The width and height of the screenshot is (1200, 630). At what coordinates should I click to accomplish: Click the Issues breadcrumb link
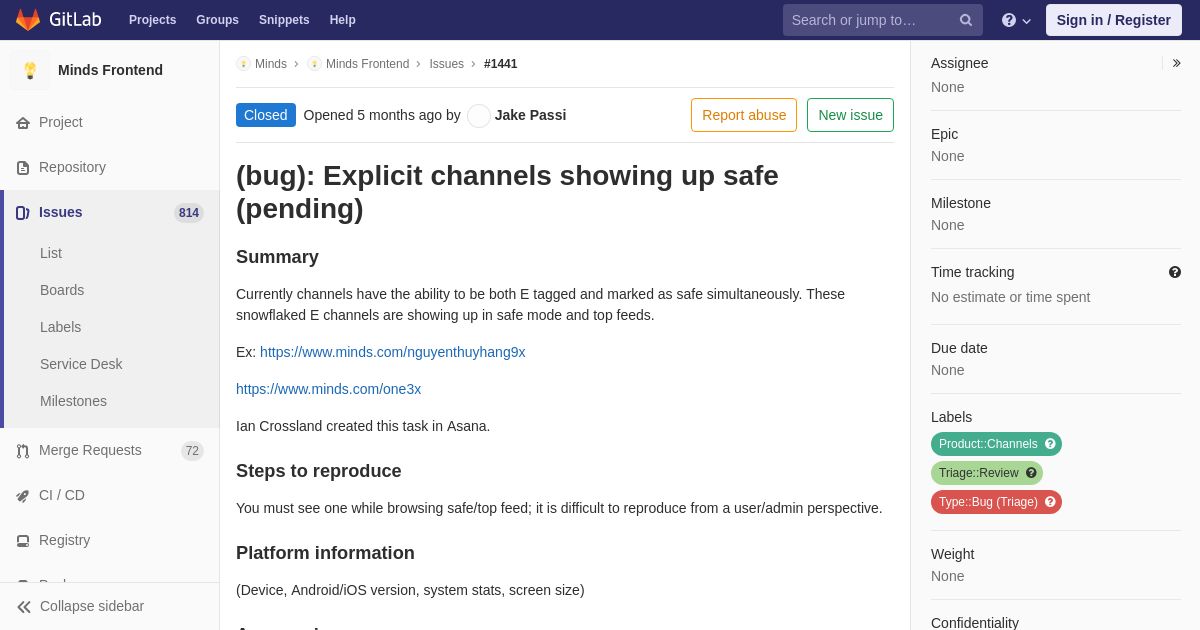(446, 64)
